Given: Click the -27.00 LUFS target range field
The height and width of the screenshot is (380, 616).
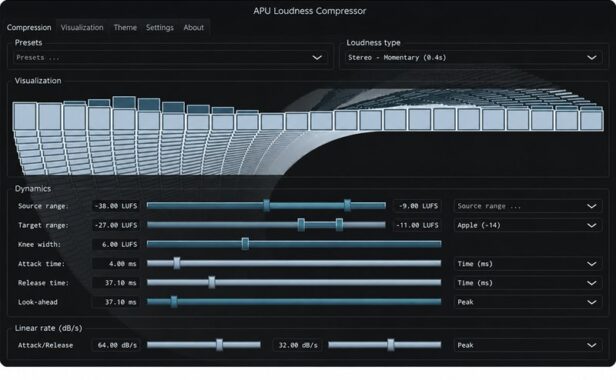Looking at the screenshot, I should pyautogui.click(x=116, y=225).
